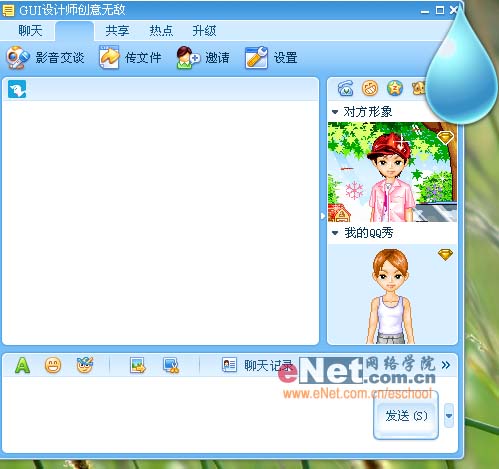The width and height of the screenshot is (499, 469).
Task: Click the magic emoticon face icon
Action: click(x=85, y=365)
